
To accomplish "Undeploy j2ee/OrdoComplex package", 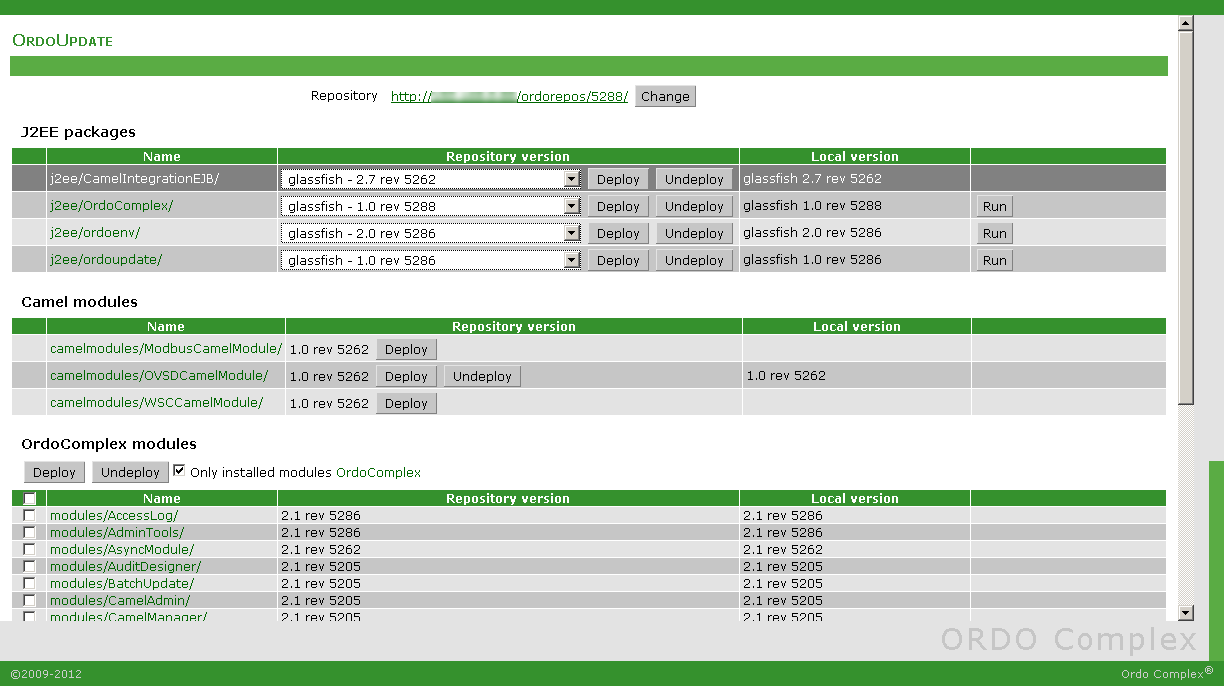I will 694,206.
